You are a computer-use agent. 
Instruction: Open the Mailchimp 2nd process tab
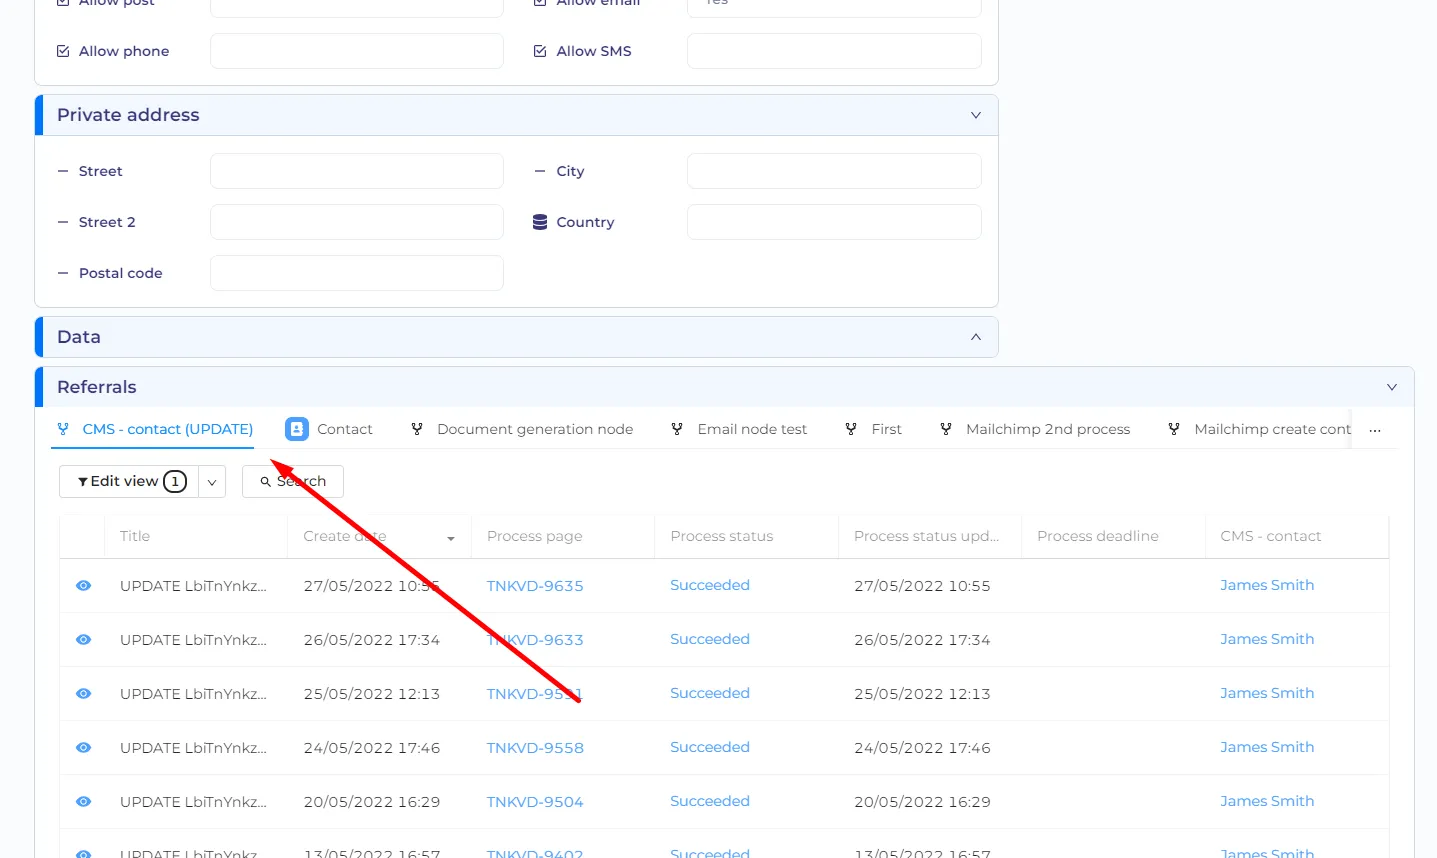pyautogui.click(x=1035, y=429)
